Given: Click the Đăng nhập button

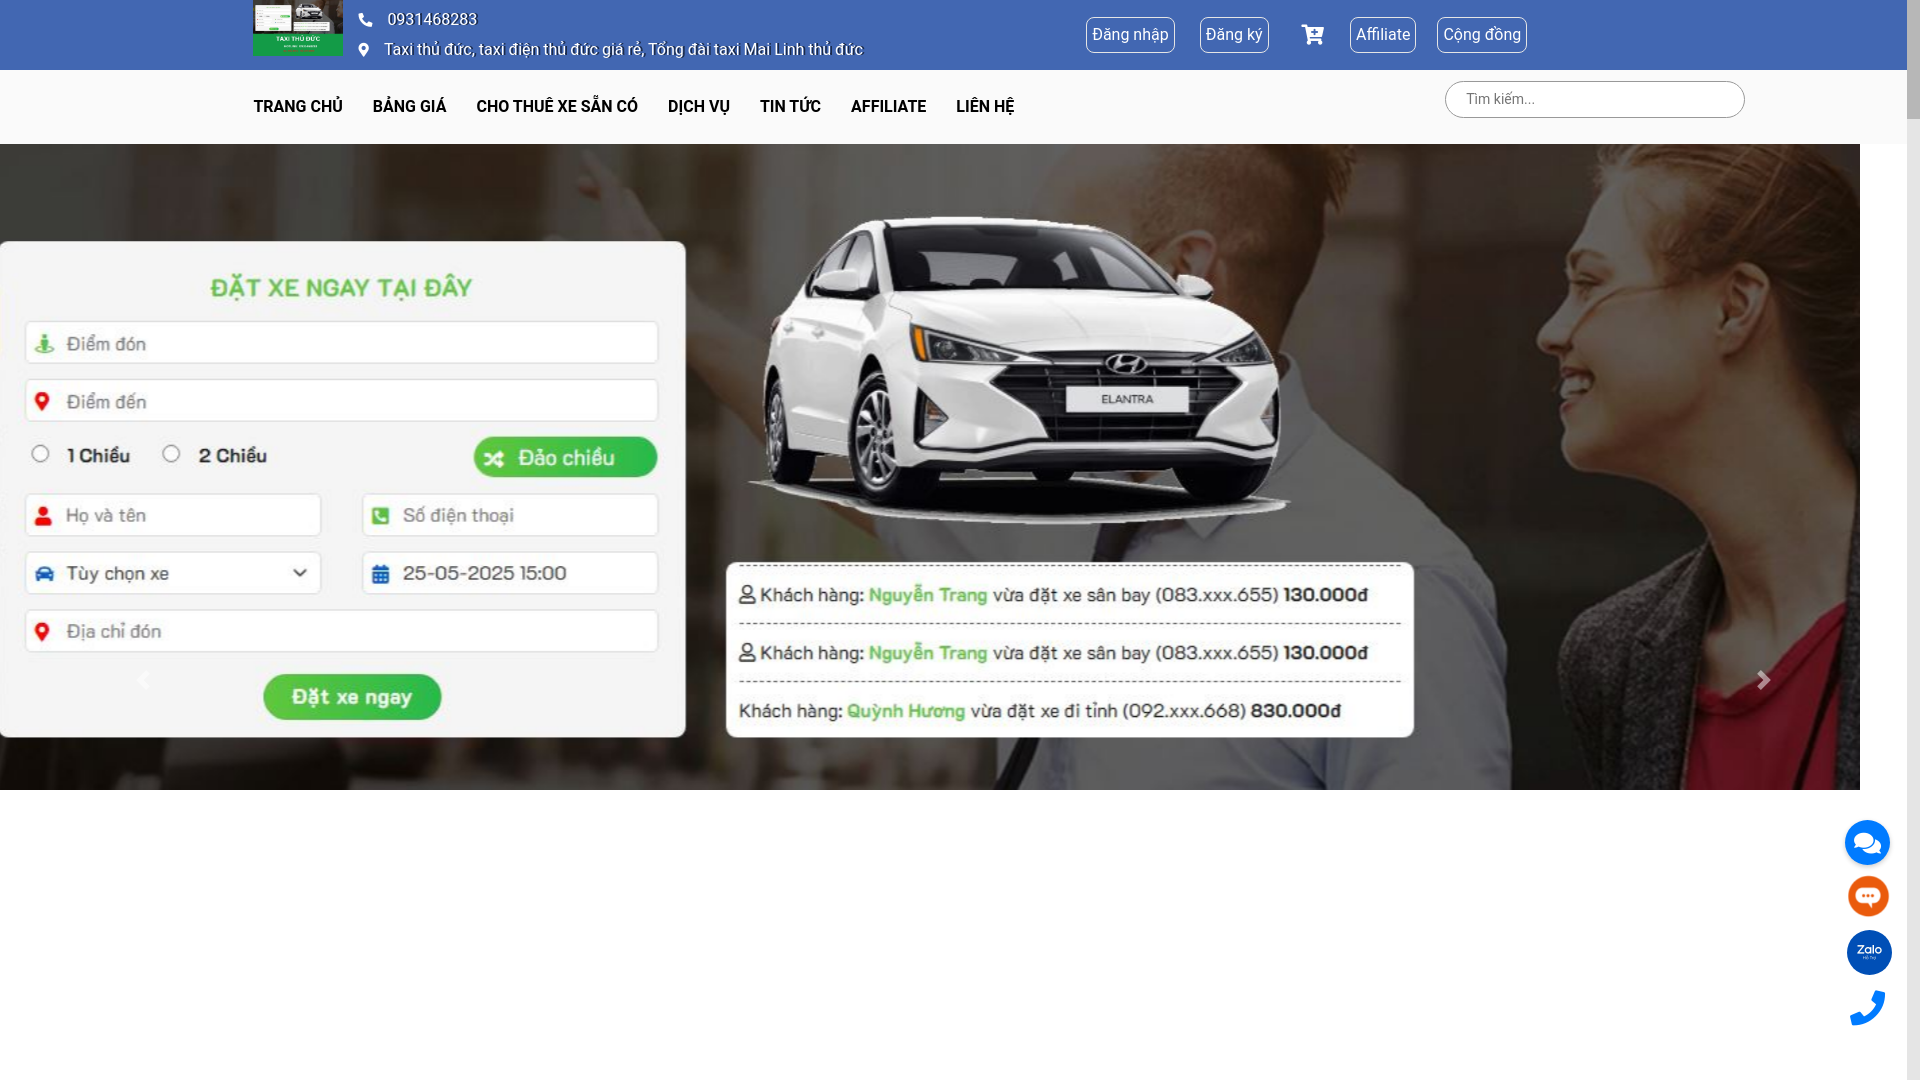Looking at the screenshot, I should (1130, 35).
